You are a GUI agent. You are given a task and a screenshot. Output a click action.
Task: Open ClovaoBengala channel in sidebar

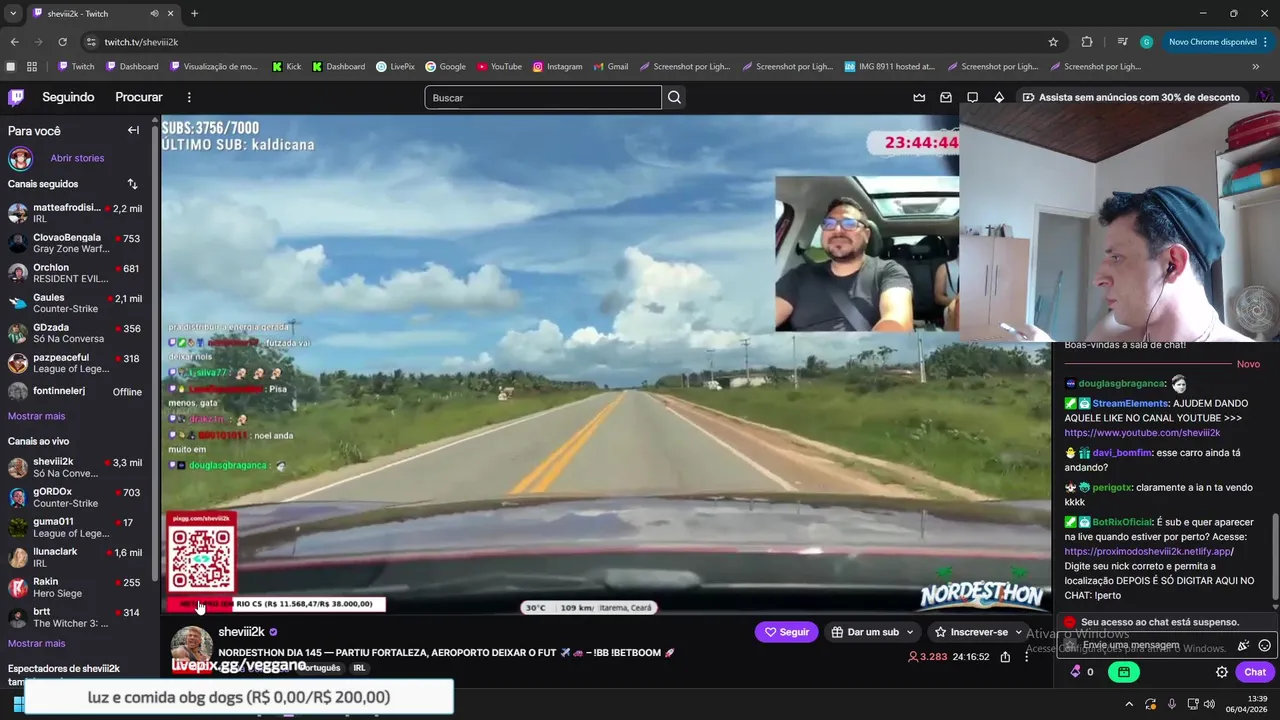tap(75, 243)
